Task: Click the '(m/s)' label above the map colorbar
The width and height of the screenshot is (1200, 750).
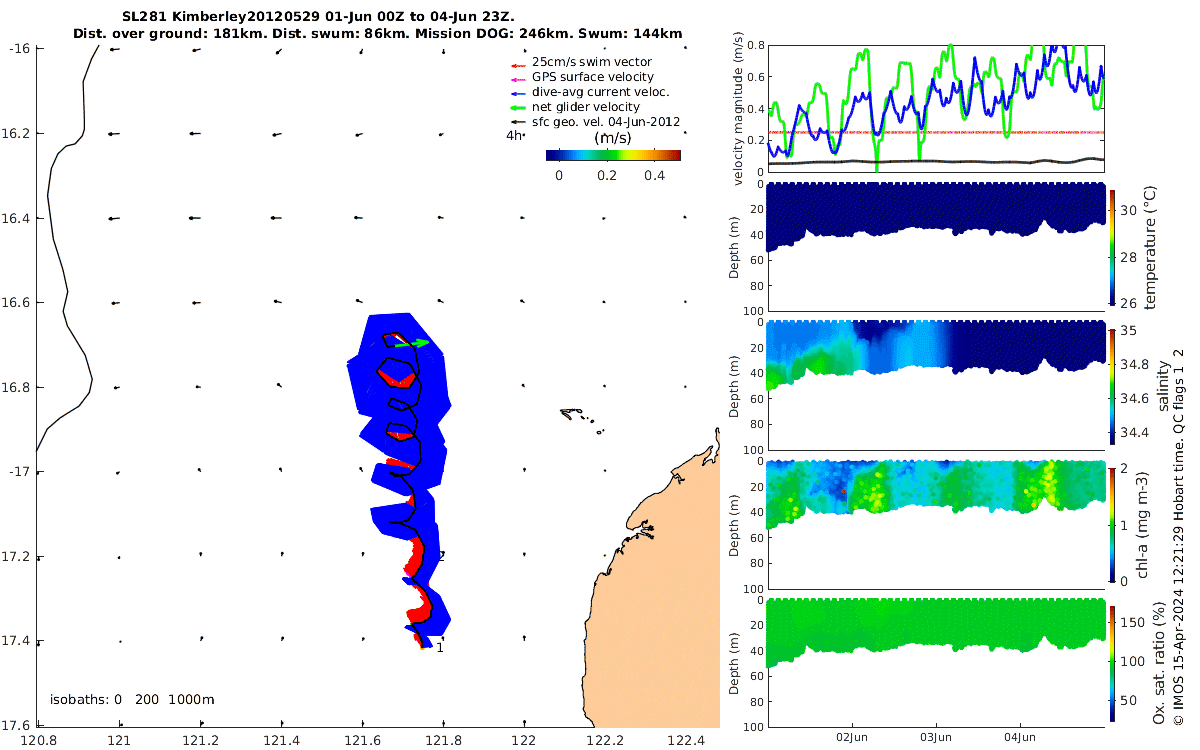Action: (x=612, y=138)
